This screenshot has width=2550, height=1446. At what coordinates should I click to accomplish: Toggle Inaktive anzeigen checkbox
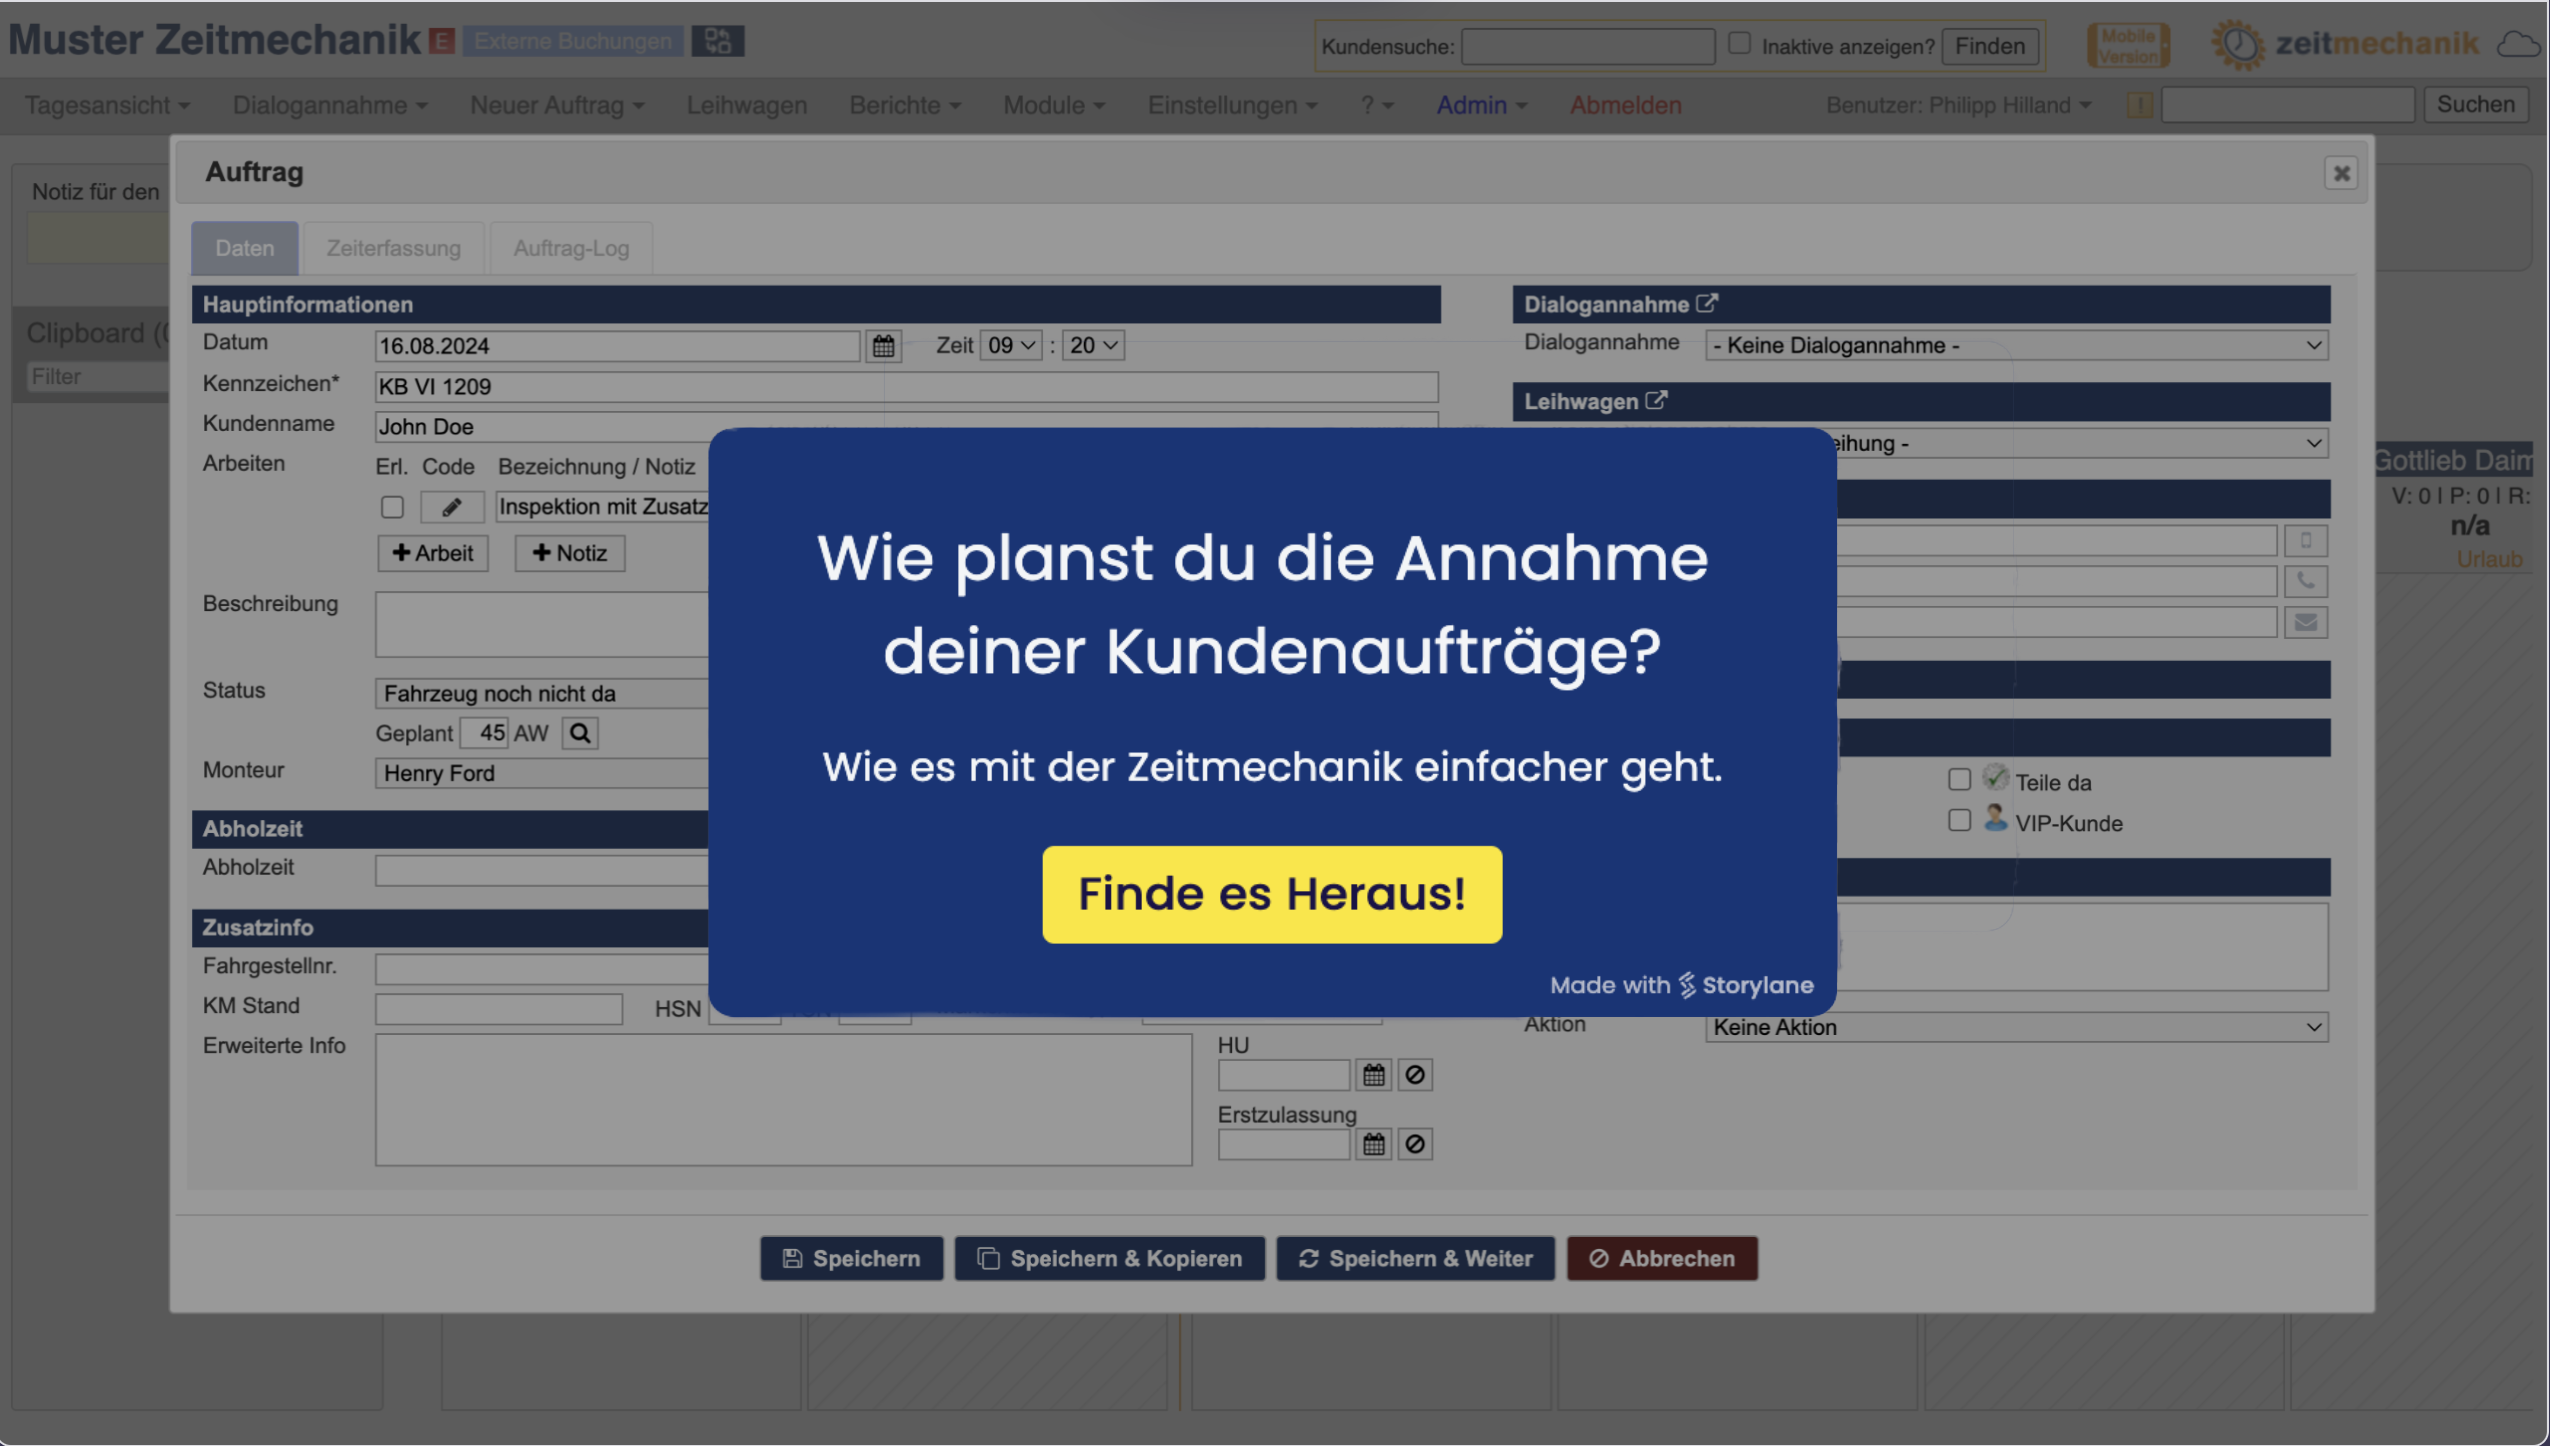[x=1739, y=44]
